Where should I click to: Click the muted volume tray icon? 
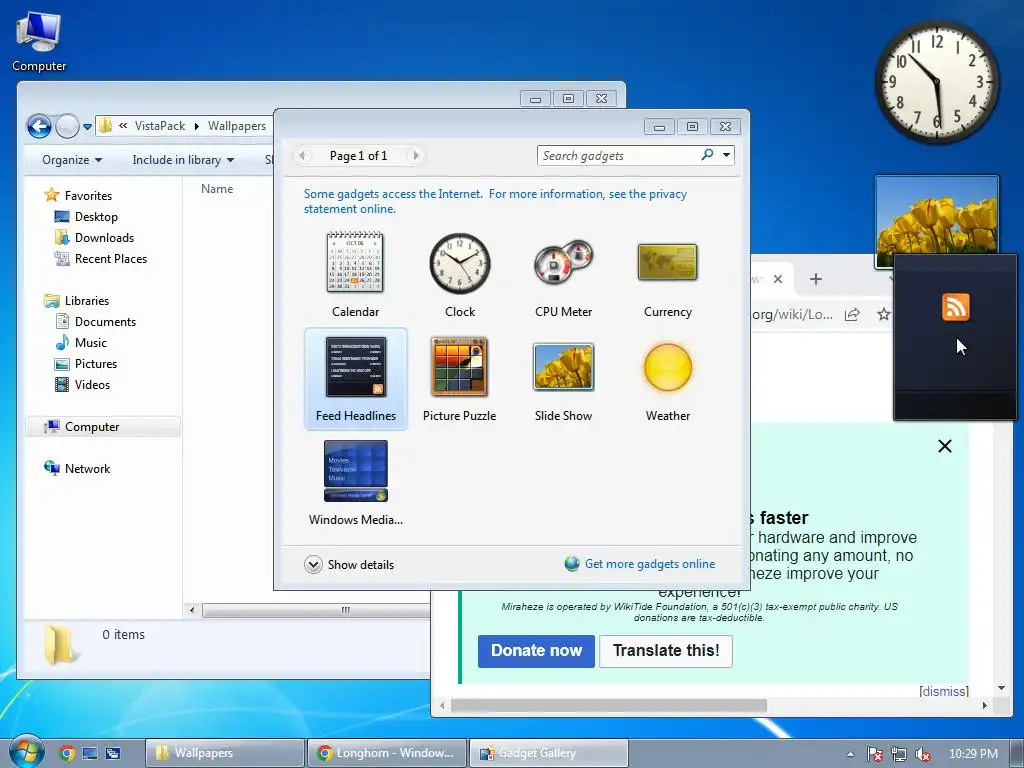tap(923, 754)
